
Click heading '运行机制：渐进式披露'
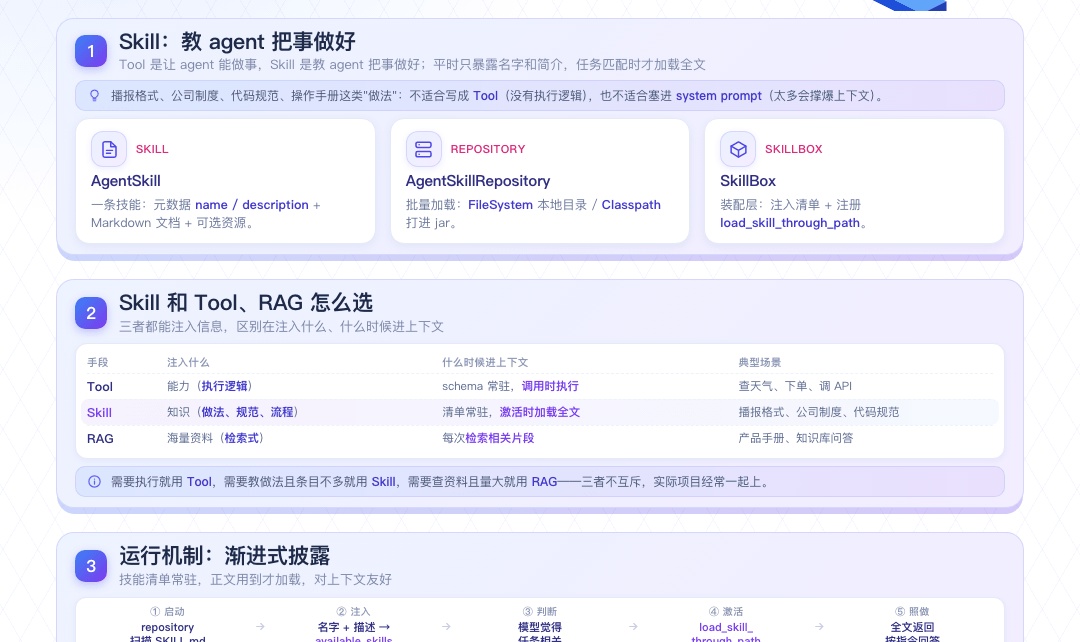[225, 556]
